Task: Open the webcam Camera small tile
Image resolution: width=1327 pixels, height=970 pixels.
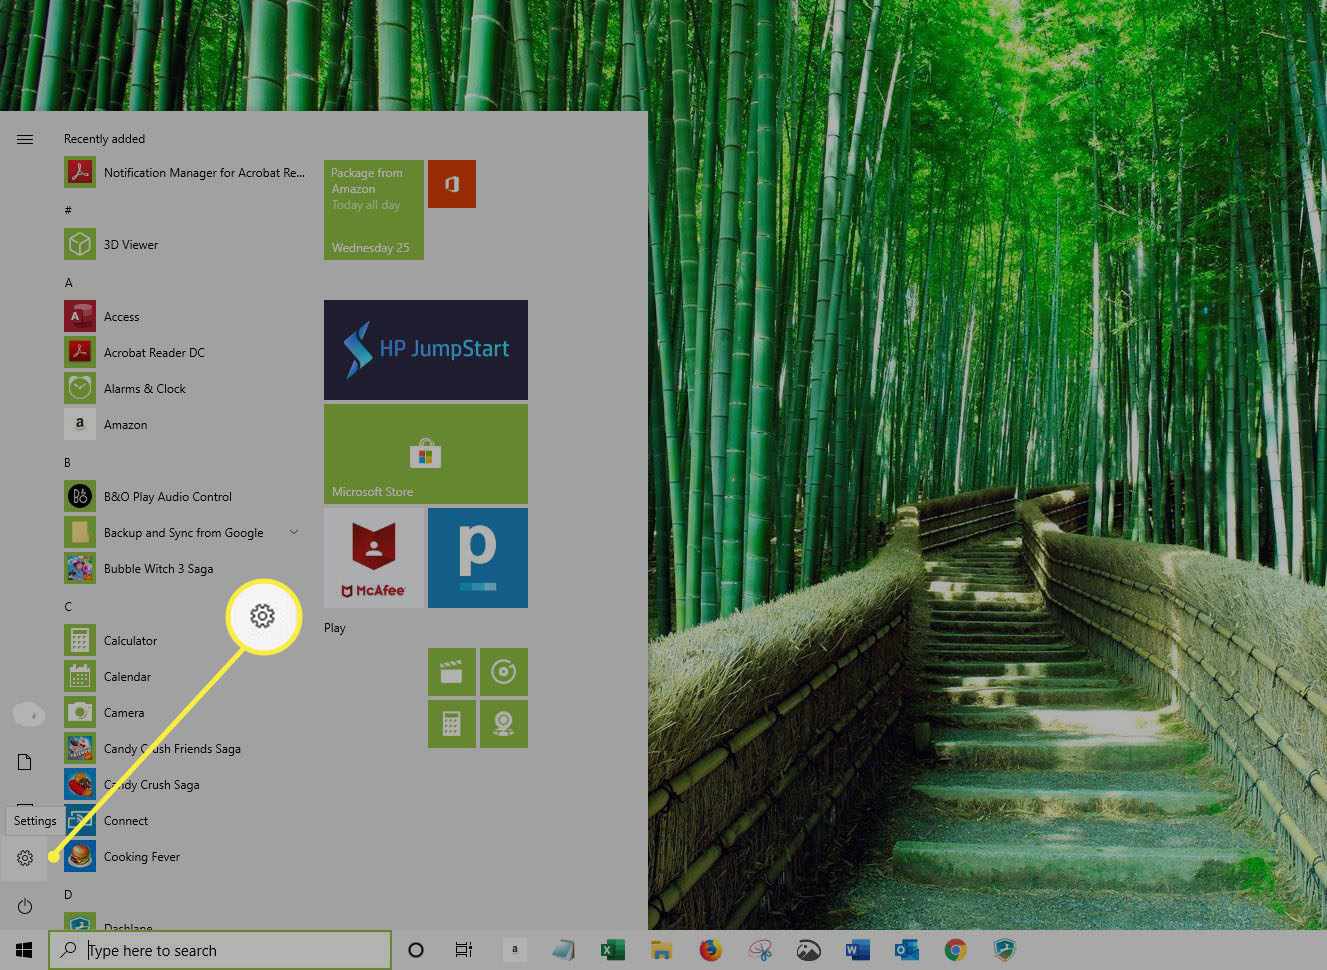Action: (504, 724)
